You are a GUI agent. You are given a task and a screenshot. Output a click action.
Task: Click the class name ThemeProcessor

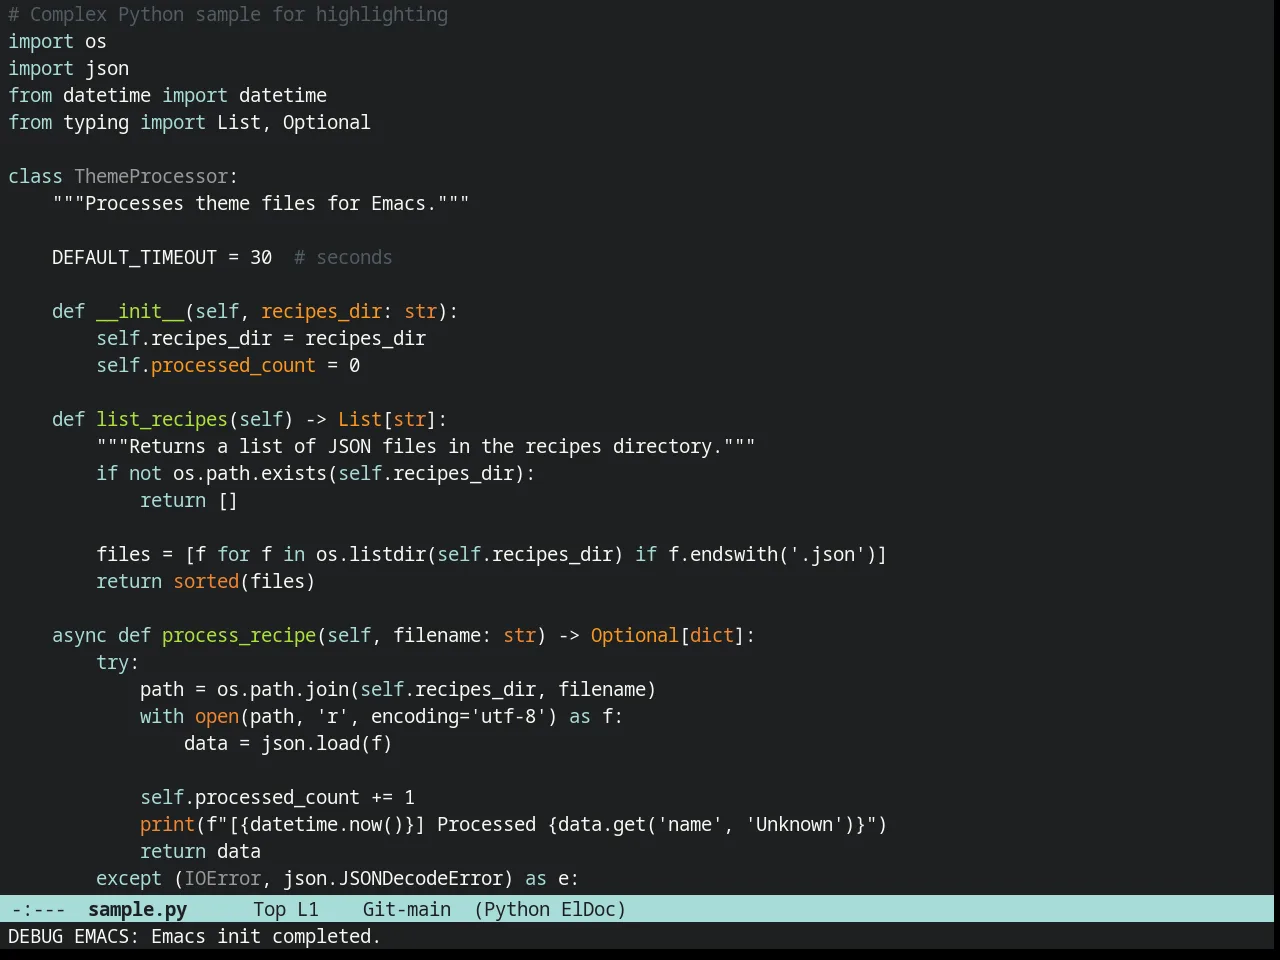click(151, 176)
